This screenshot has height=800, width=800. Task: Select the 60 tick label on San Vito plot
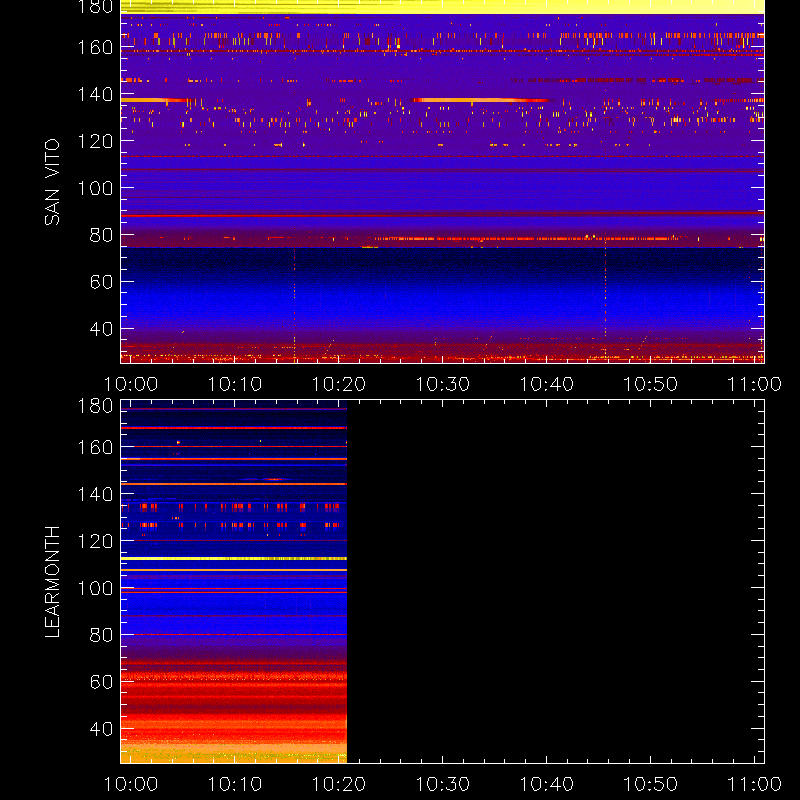pyautogui.click(x=101, y=282)
